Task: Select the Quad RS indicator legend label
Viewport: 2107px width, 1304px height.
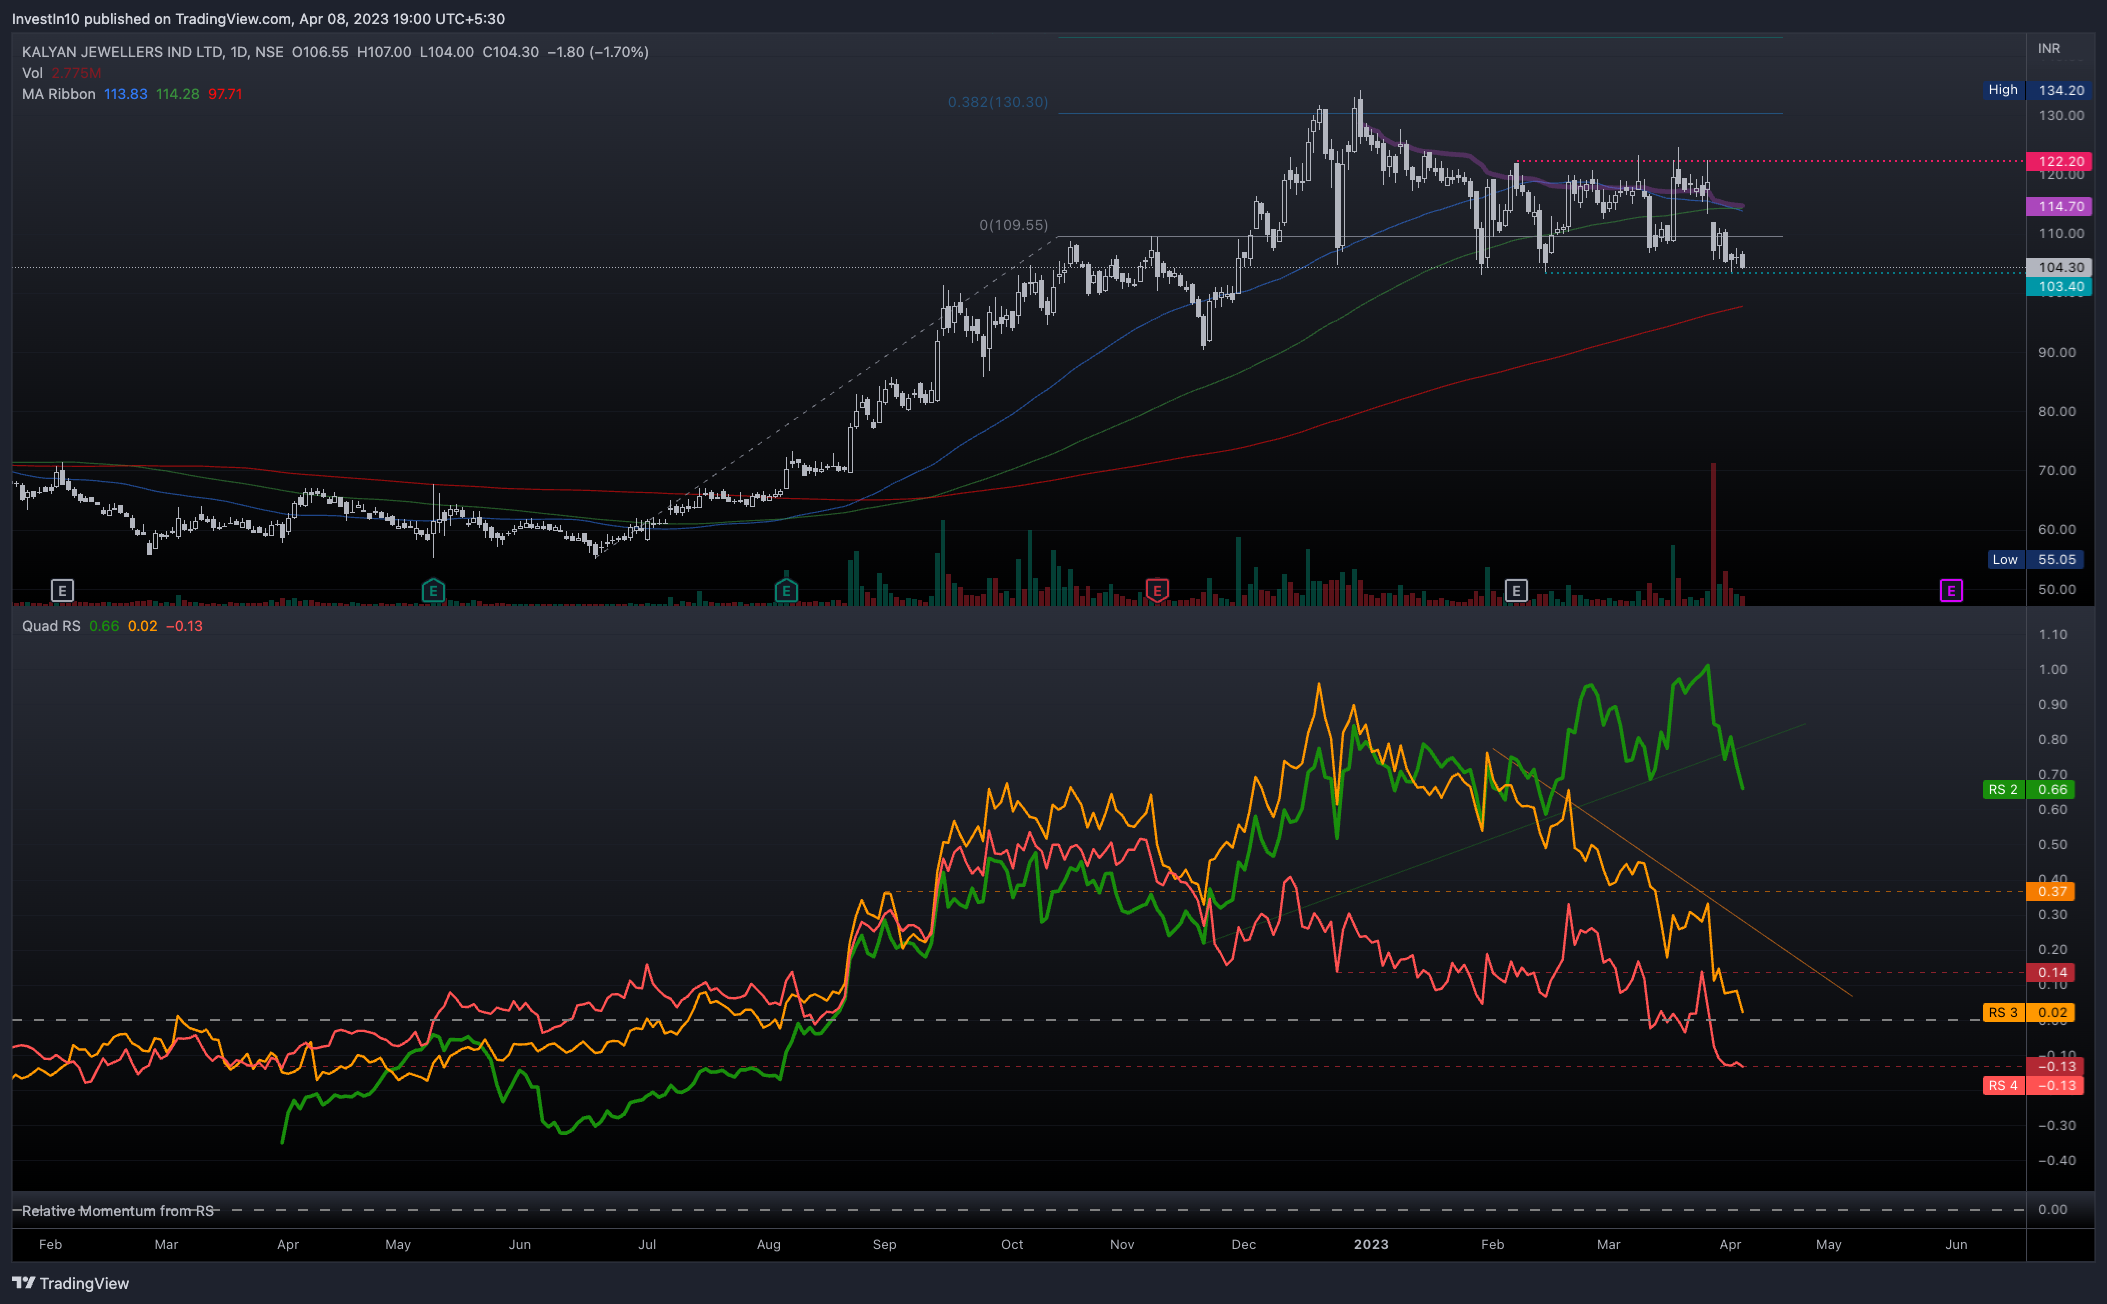Action: point(51,626)
